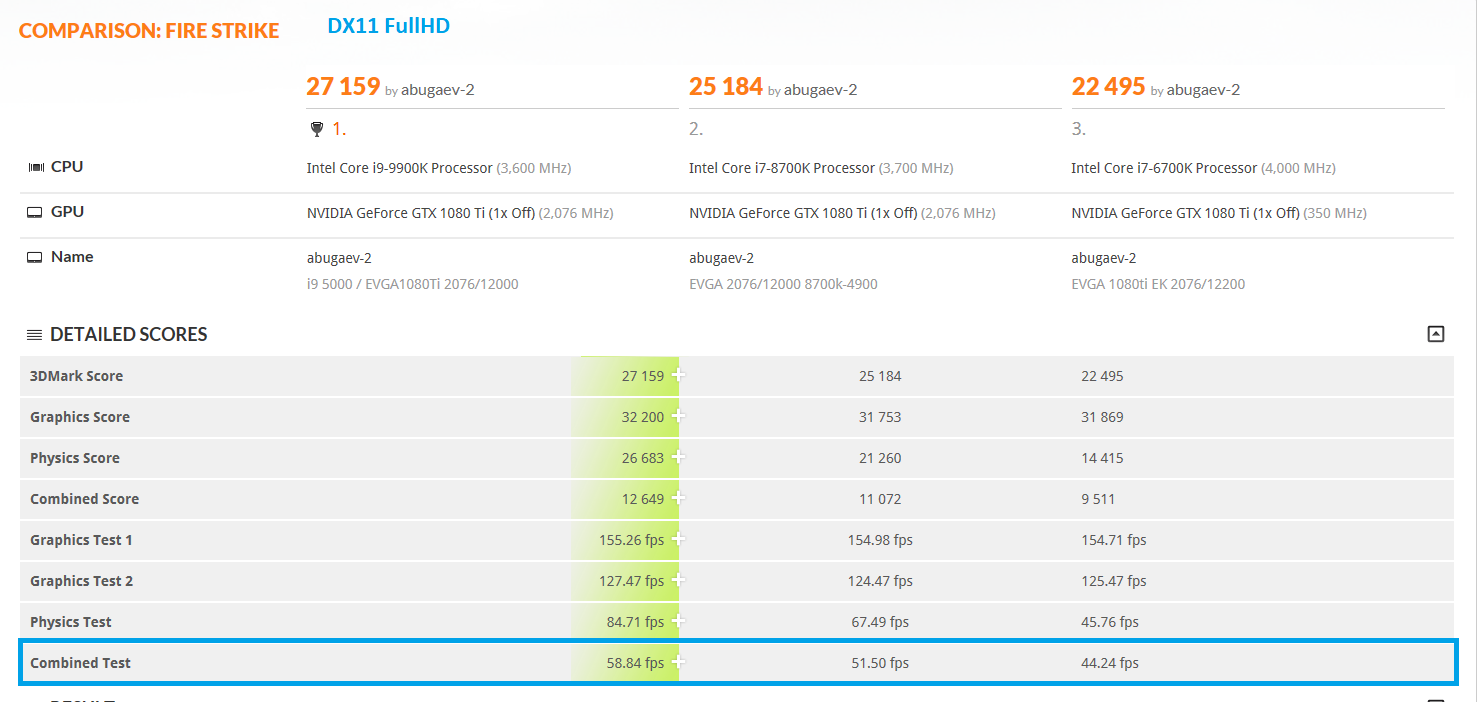1477x702 pixels.
Task: Click the GPU monitor icon
Action: 35,212
